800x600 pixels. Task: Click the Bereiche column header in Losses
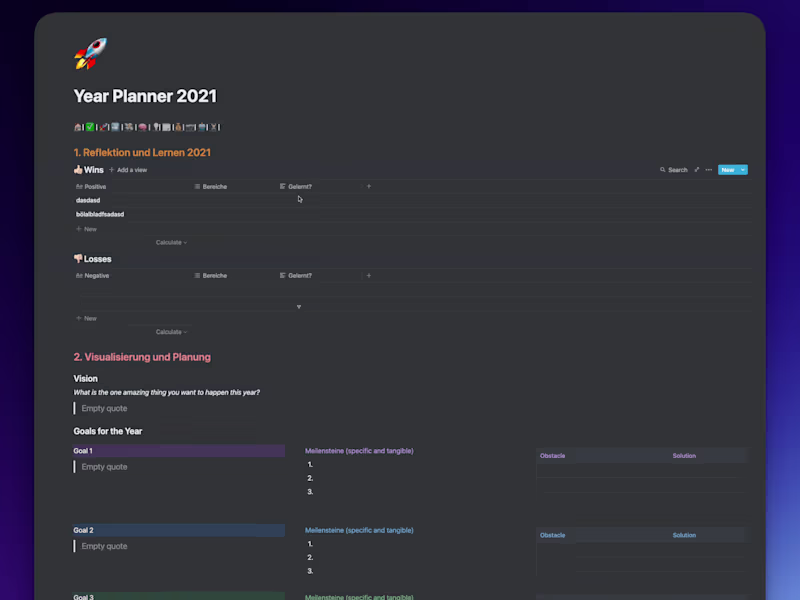211,276
